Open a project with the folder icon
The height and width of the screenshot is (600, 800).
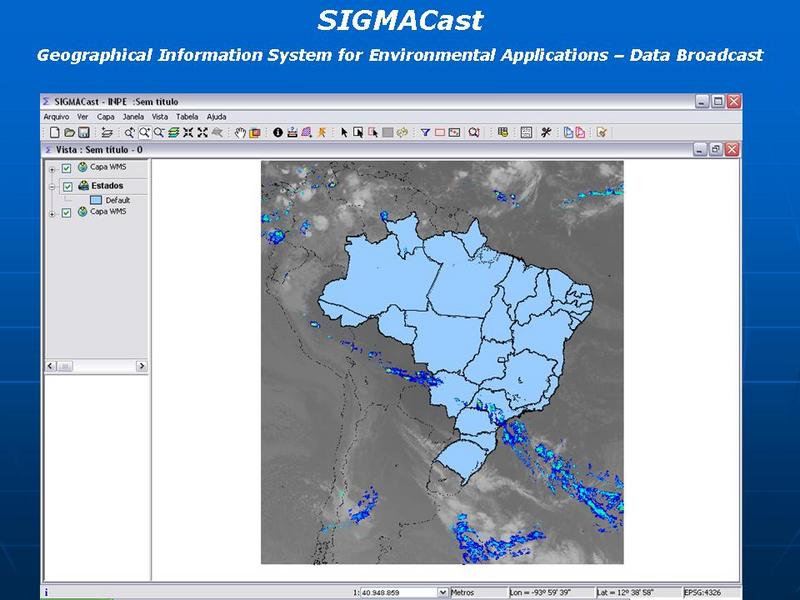click(69, 133)
